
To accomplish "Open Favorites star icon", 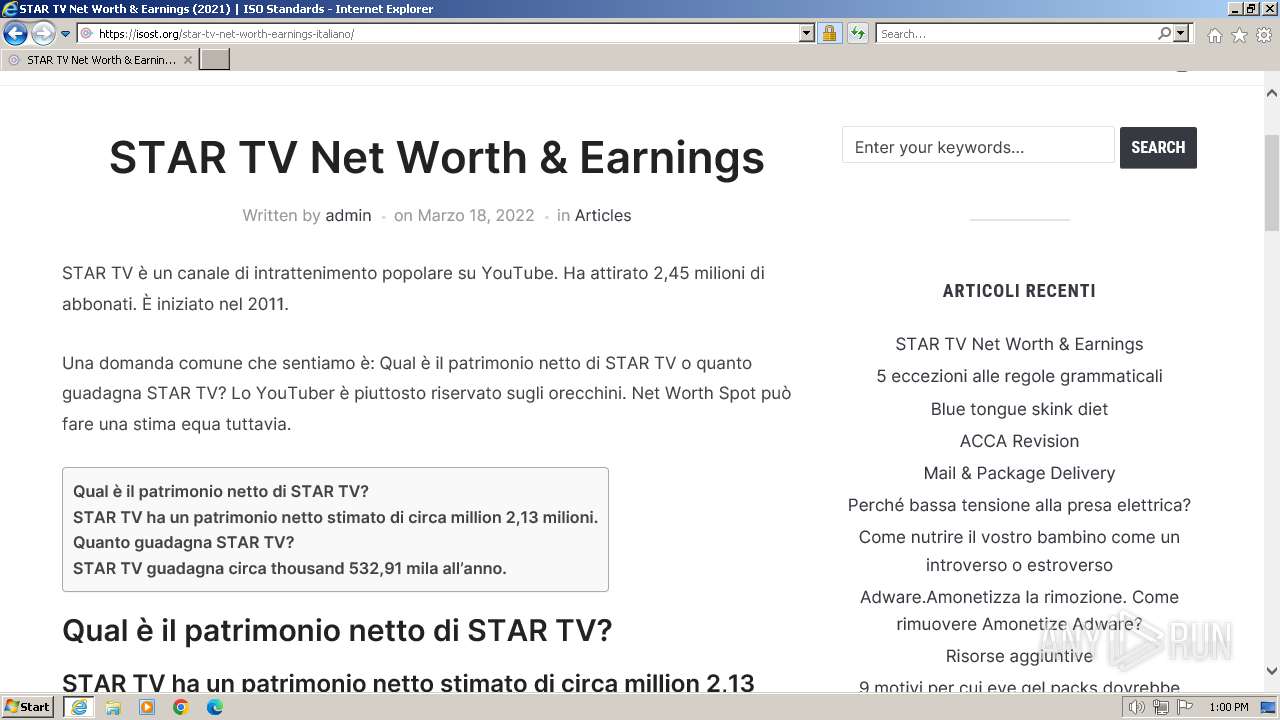I will [1239, 35].
